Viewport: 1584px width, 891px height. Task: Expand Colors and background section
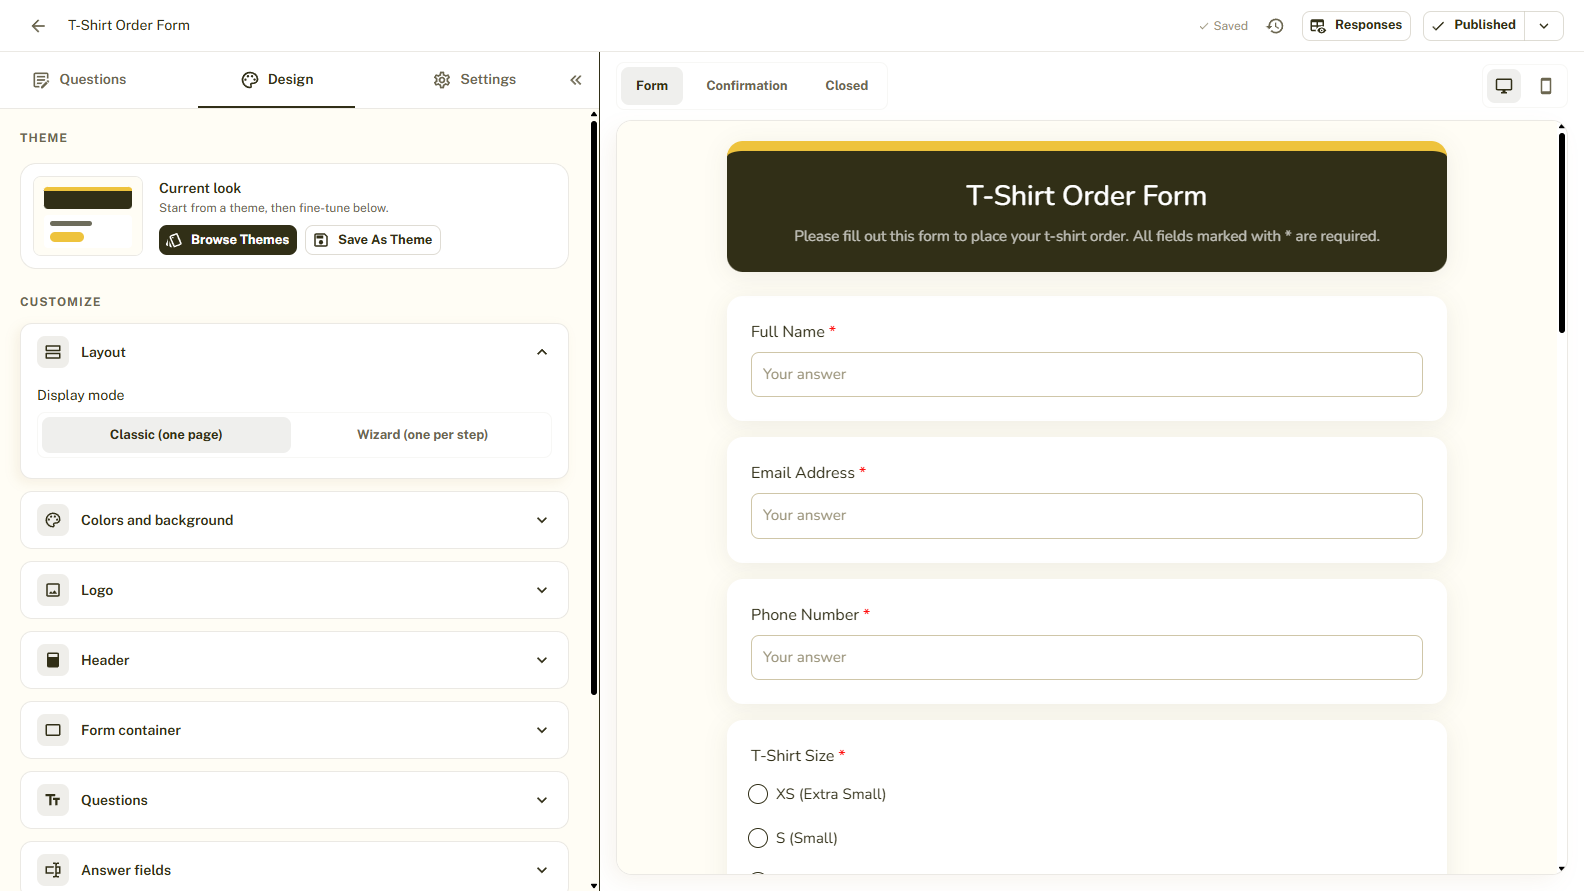[542, 520]
